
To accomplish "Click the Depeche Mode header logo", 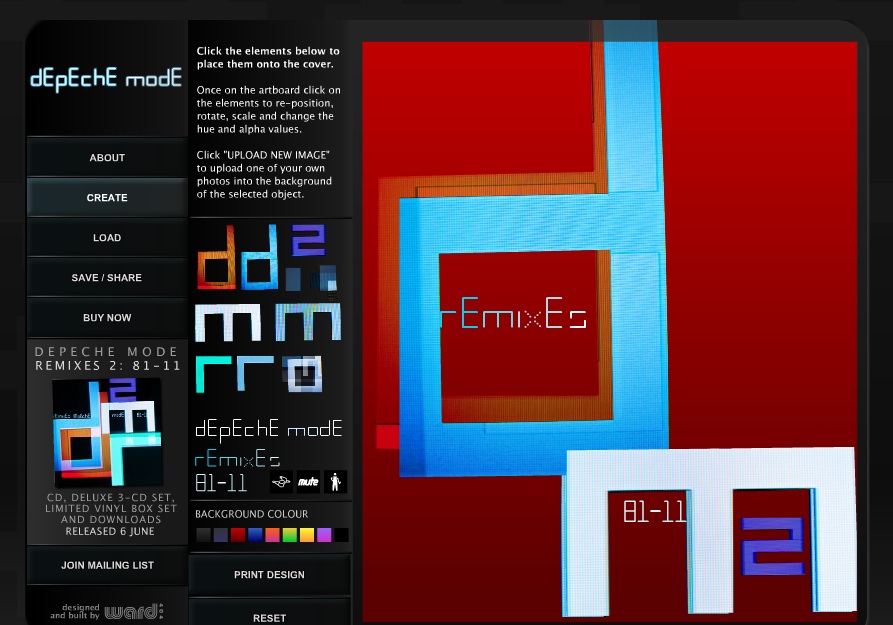I will (106, 79).
